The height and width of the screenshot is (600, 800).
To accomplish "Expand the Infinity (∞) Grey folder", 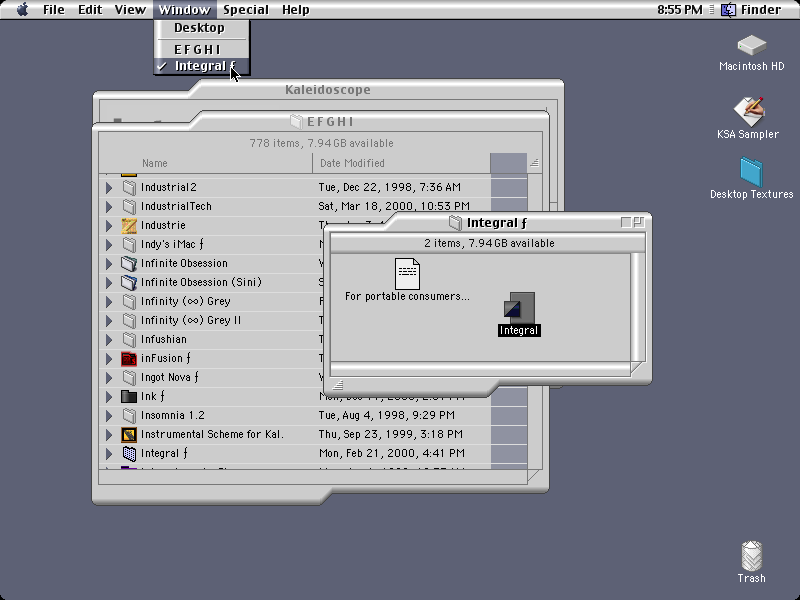I will coord(109,302).
